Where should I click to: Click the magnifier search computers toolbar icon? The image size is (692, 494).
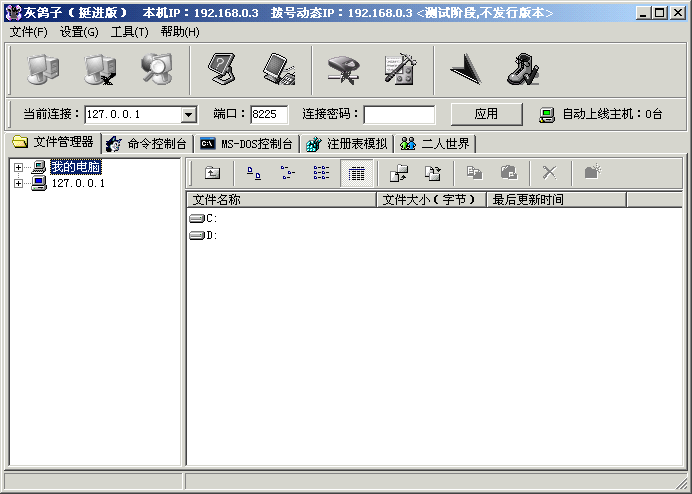156,69
